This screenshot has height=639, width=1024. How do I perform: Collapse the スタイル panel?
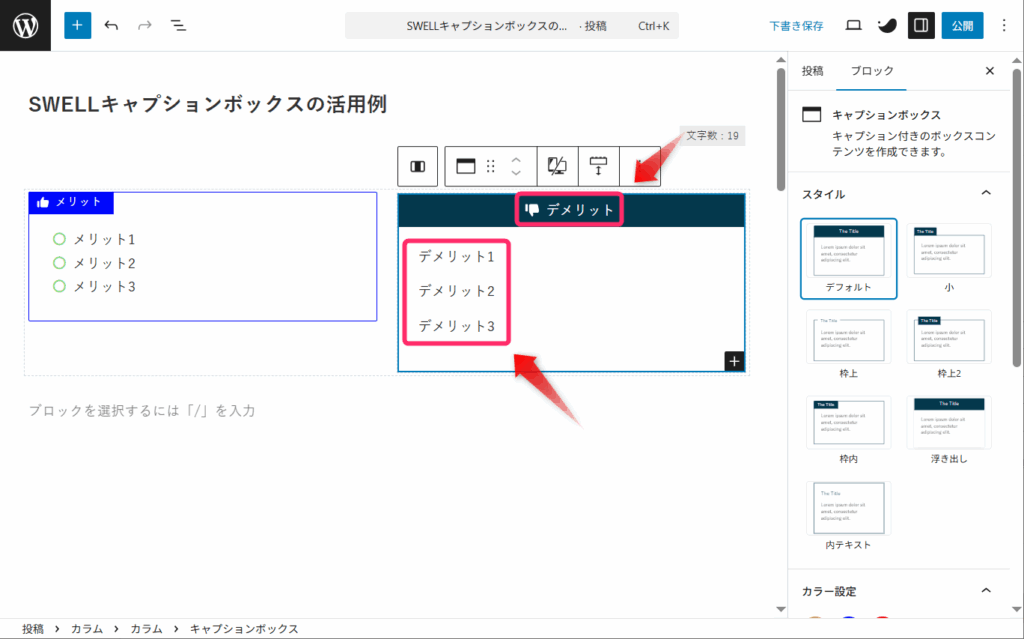986,193
